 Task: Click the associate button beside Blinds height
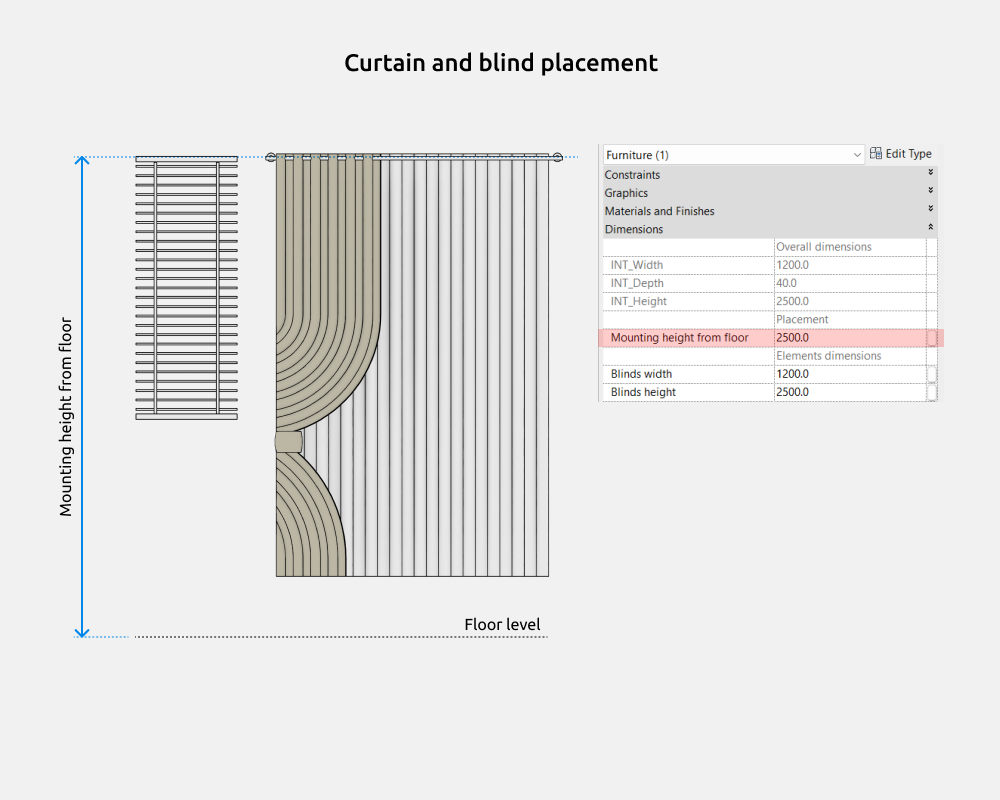click(x=932, y=392)
